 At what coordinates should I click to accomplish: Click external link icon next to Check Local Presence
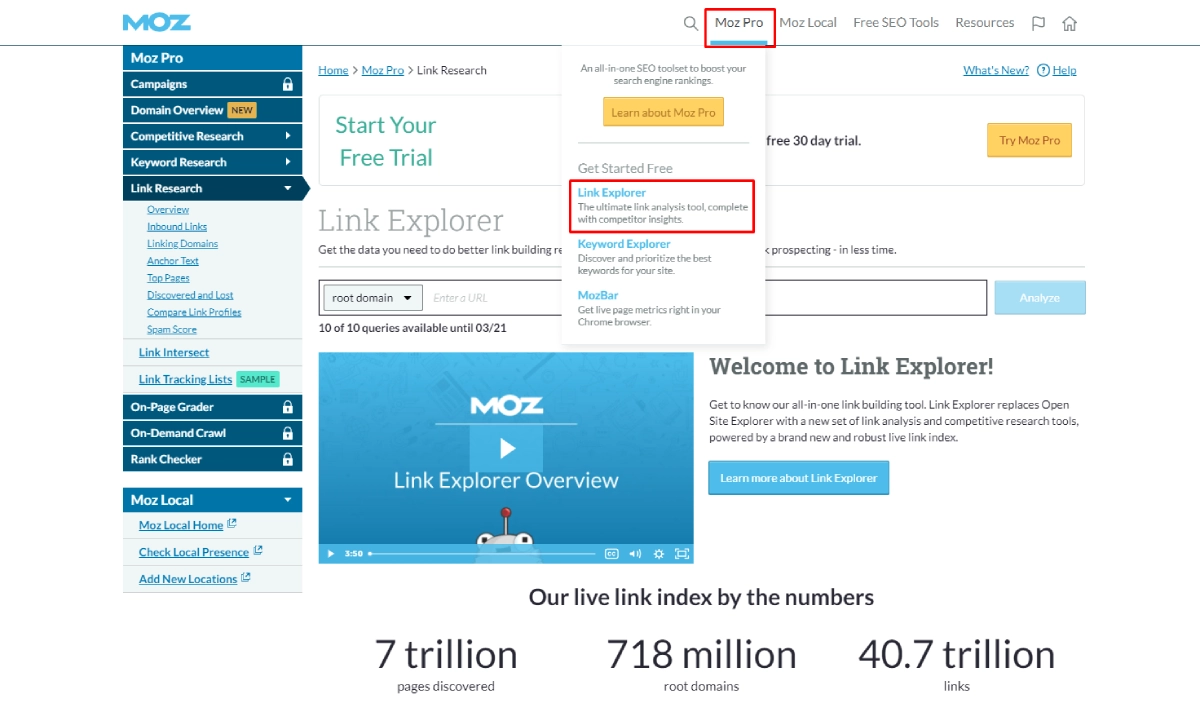tap(258, 550)
